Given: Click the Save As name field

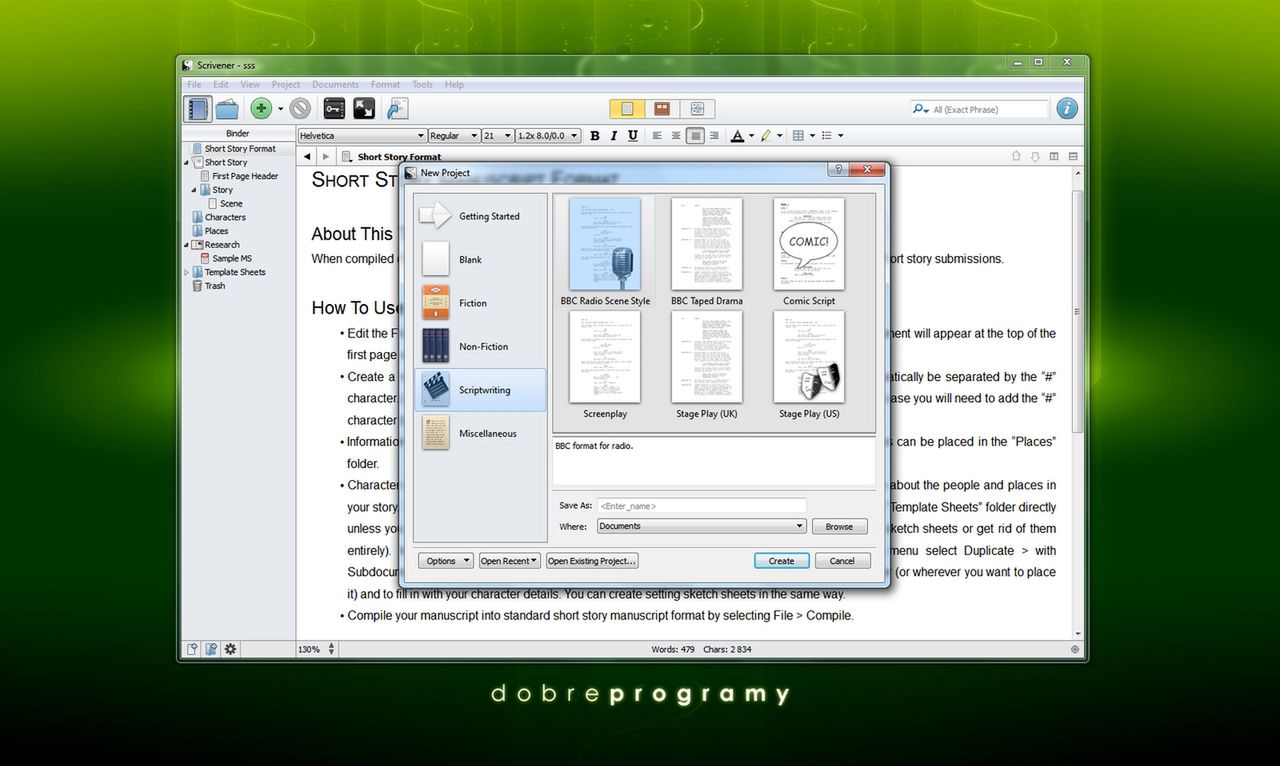Looking at the screenshot, I should pyautogui.click(x=702, y=506).
